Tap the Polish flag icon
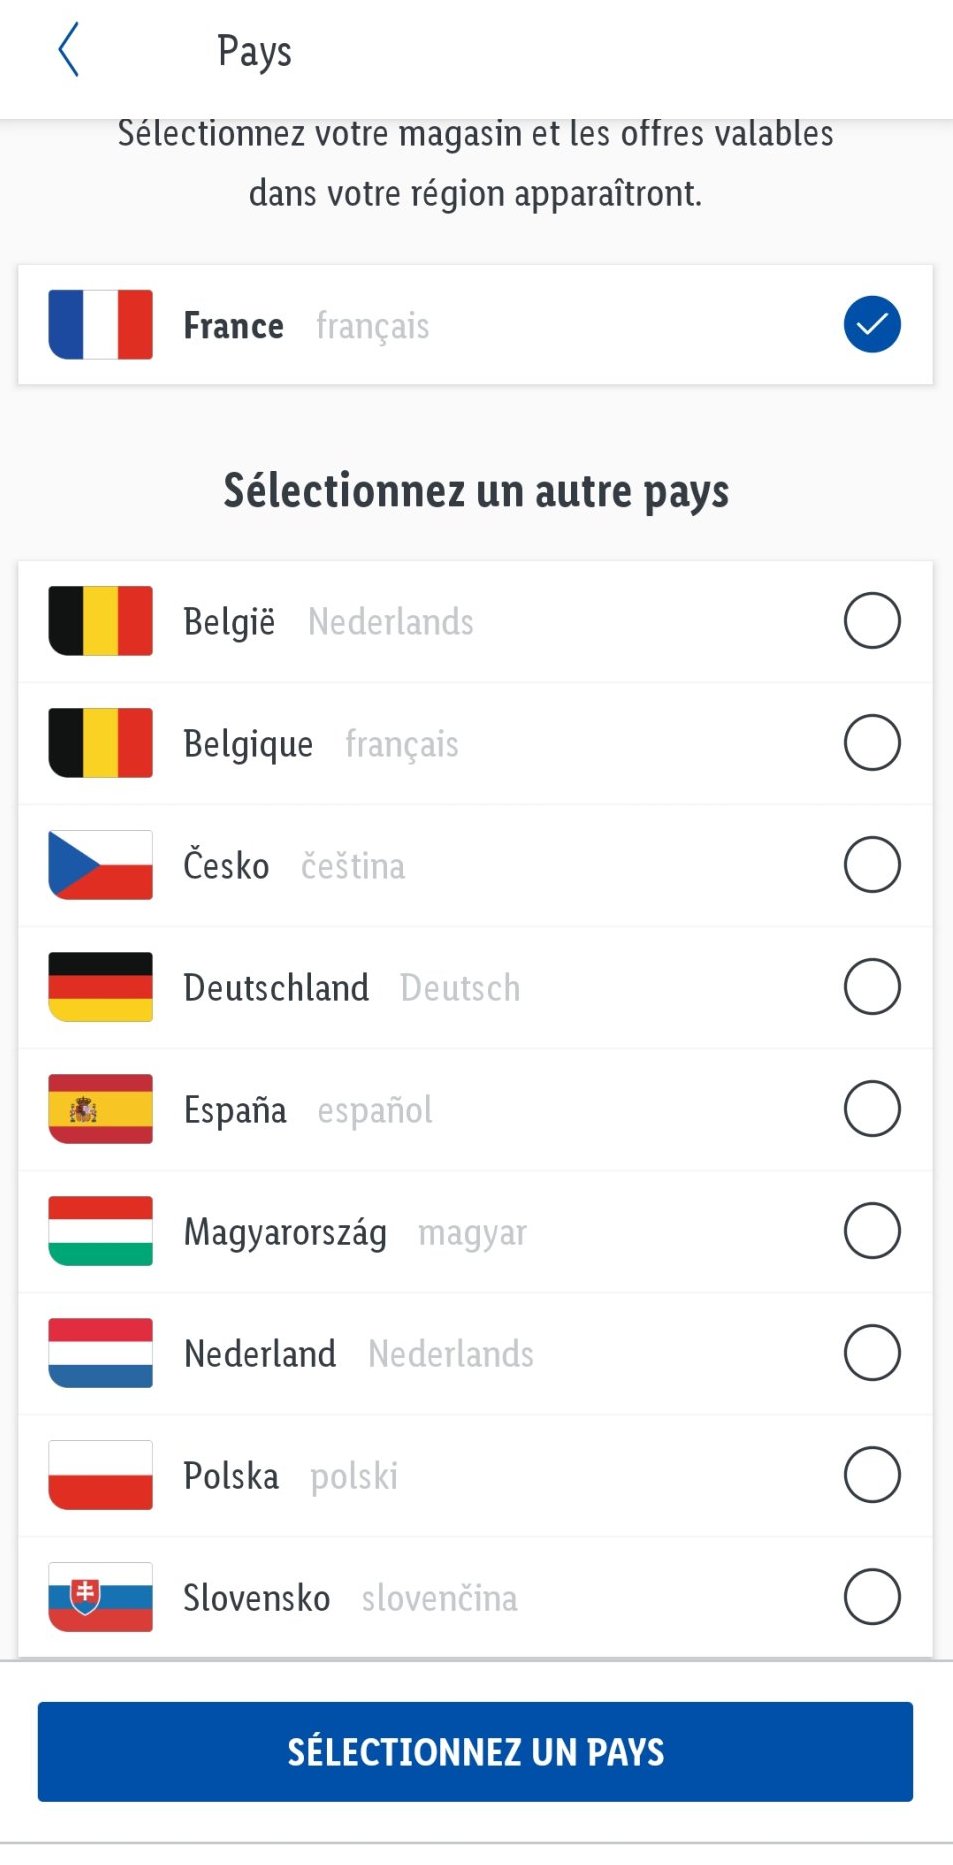The height and width of the screenshot is (1865, 953). pos(100,1475)
